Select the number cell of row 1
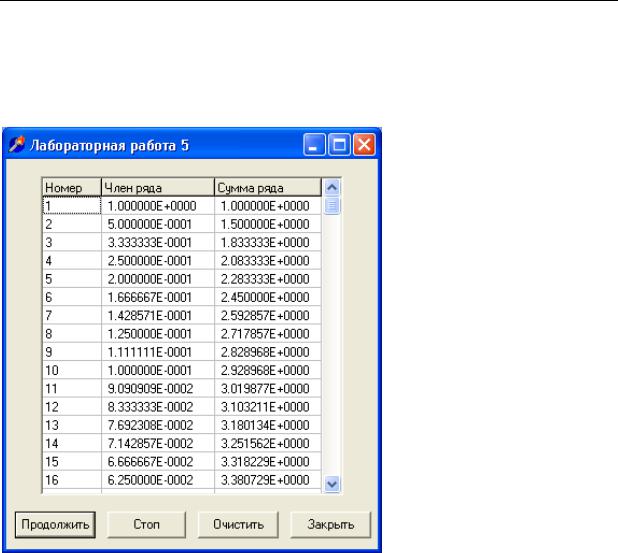This screenshot has width=618, height=553. [72, 206]
